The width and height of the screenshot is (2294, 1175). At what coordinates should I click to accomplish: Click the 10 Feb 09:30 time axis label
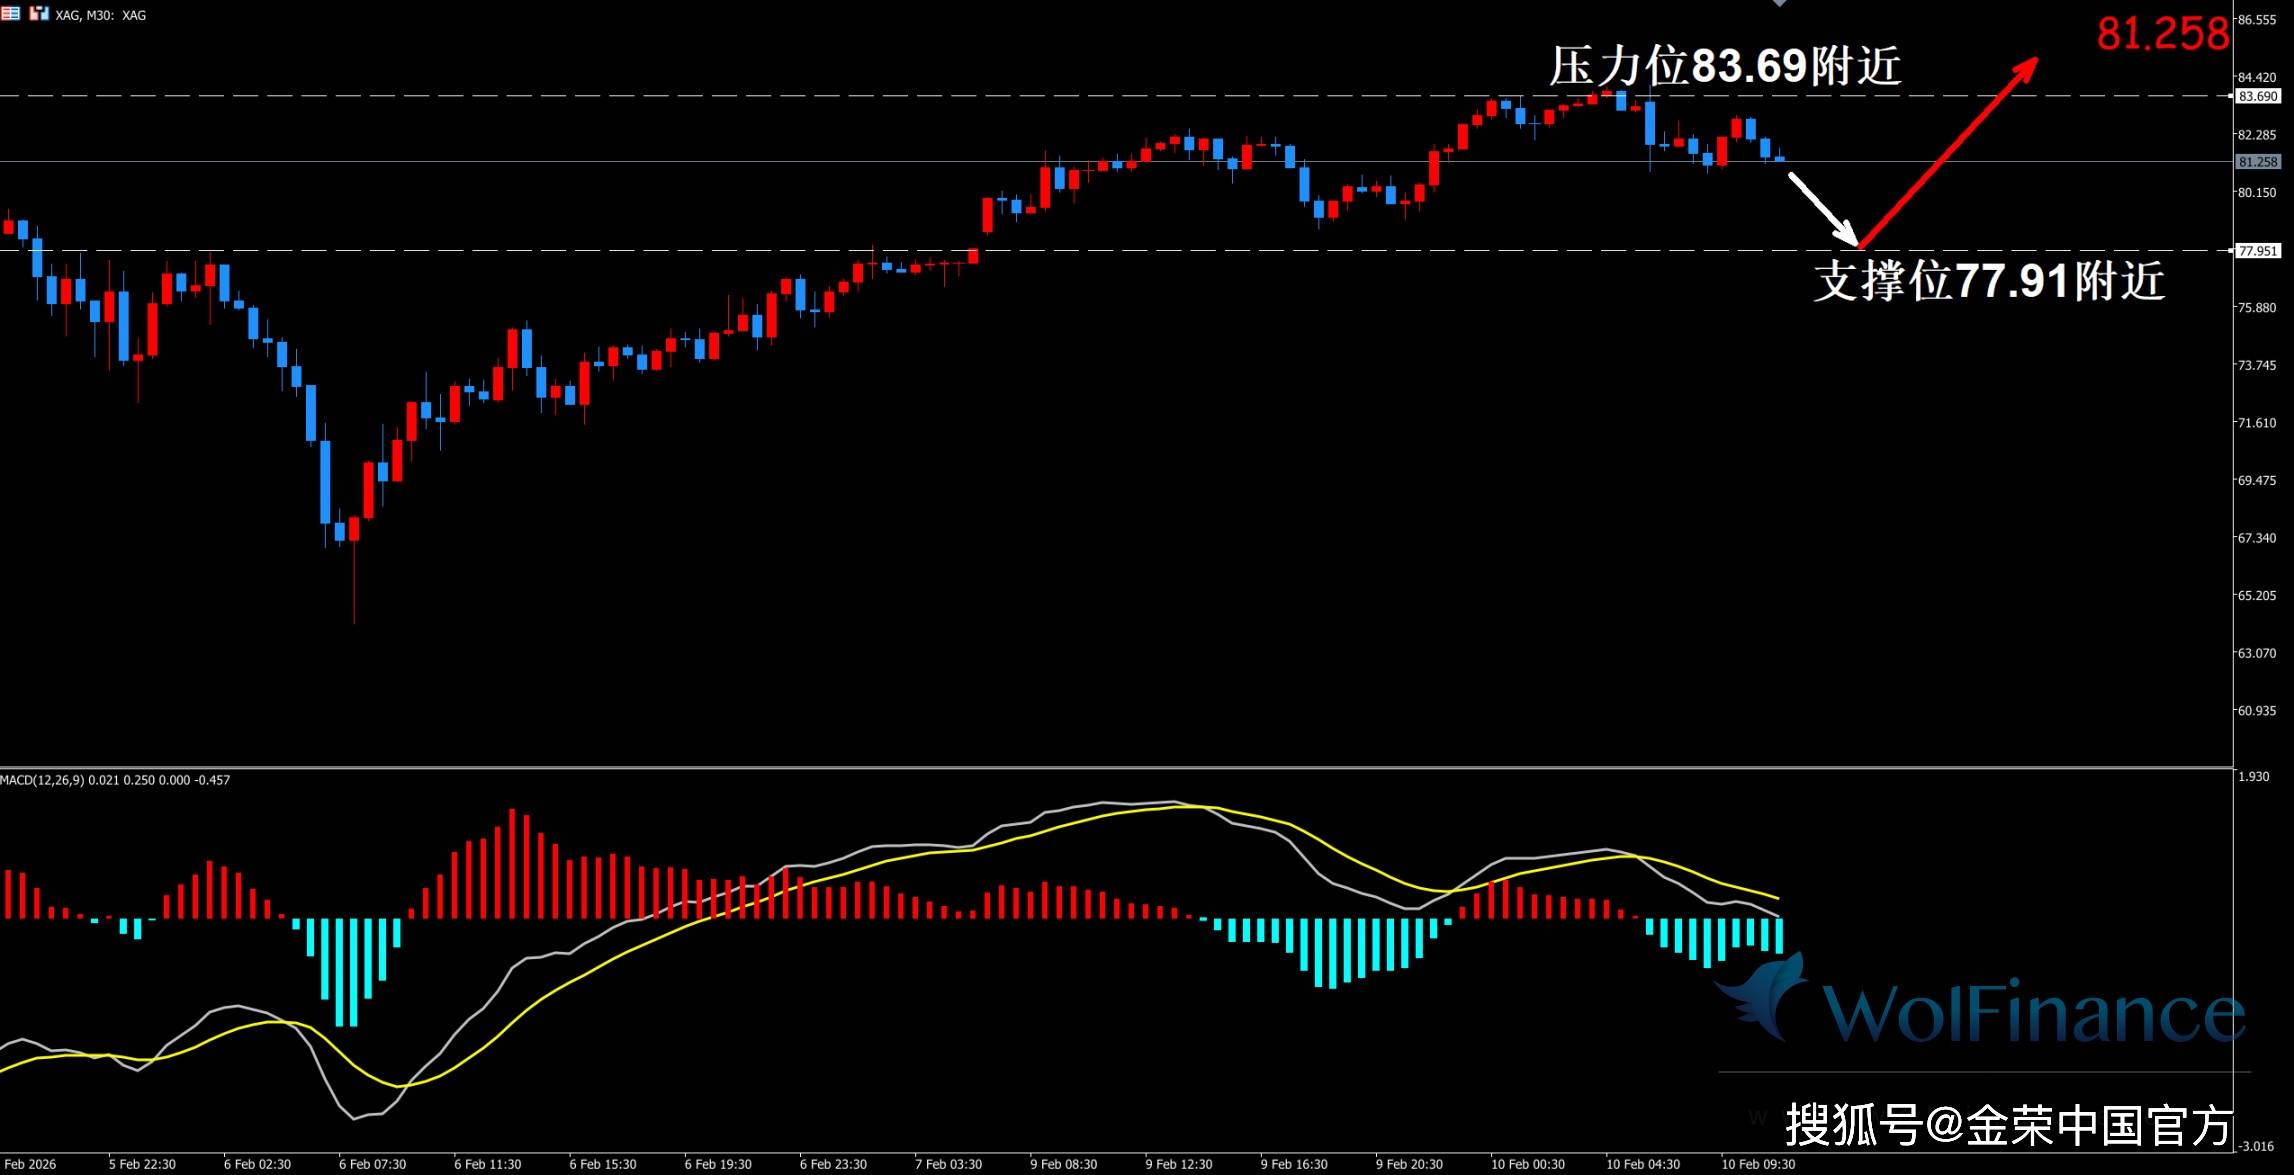coord(1757,1164)
